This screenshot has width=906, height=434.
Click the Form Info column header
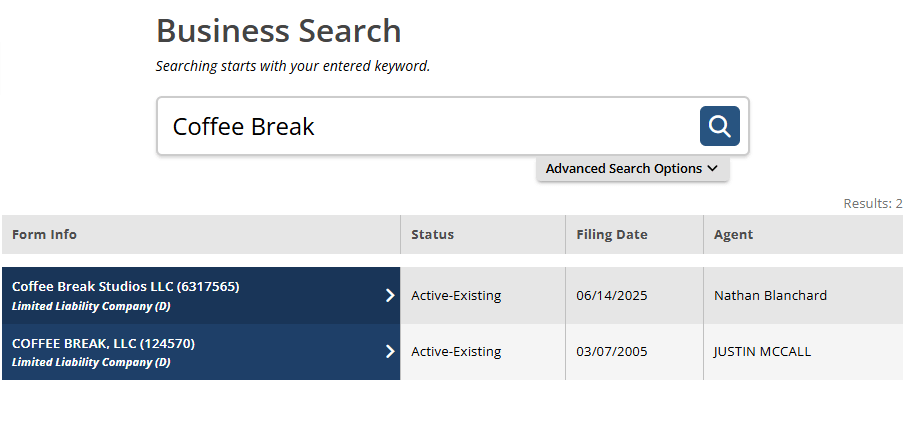coord(45,235)
